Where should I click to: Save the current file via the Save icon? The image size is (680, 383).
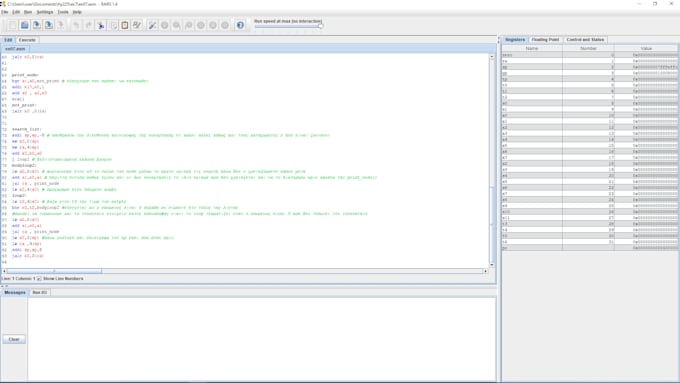37,25
